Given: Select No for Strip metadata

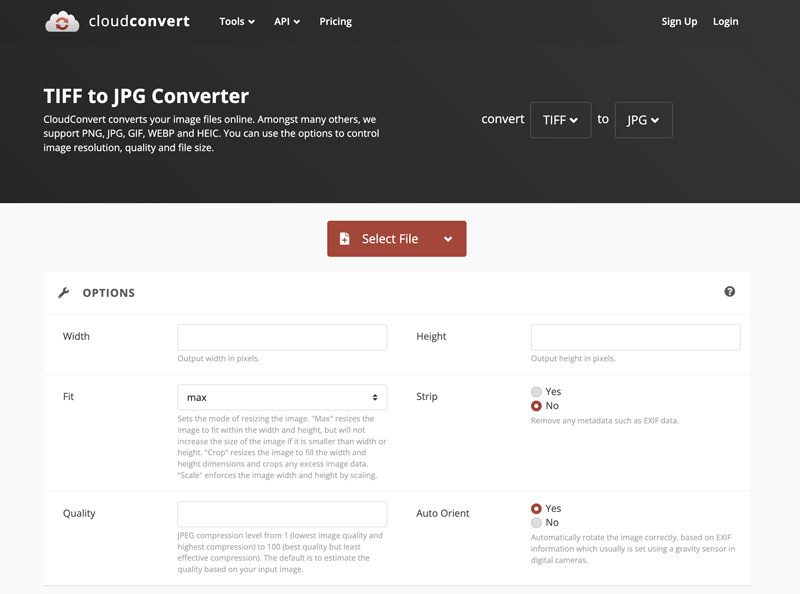Looking at the screenshot, I should tap(536, 406).
